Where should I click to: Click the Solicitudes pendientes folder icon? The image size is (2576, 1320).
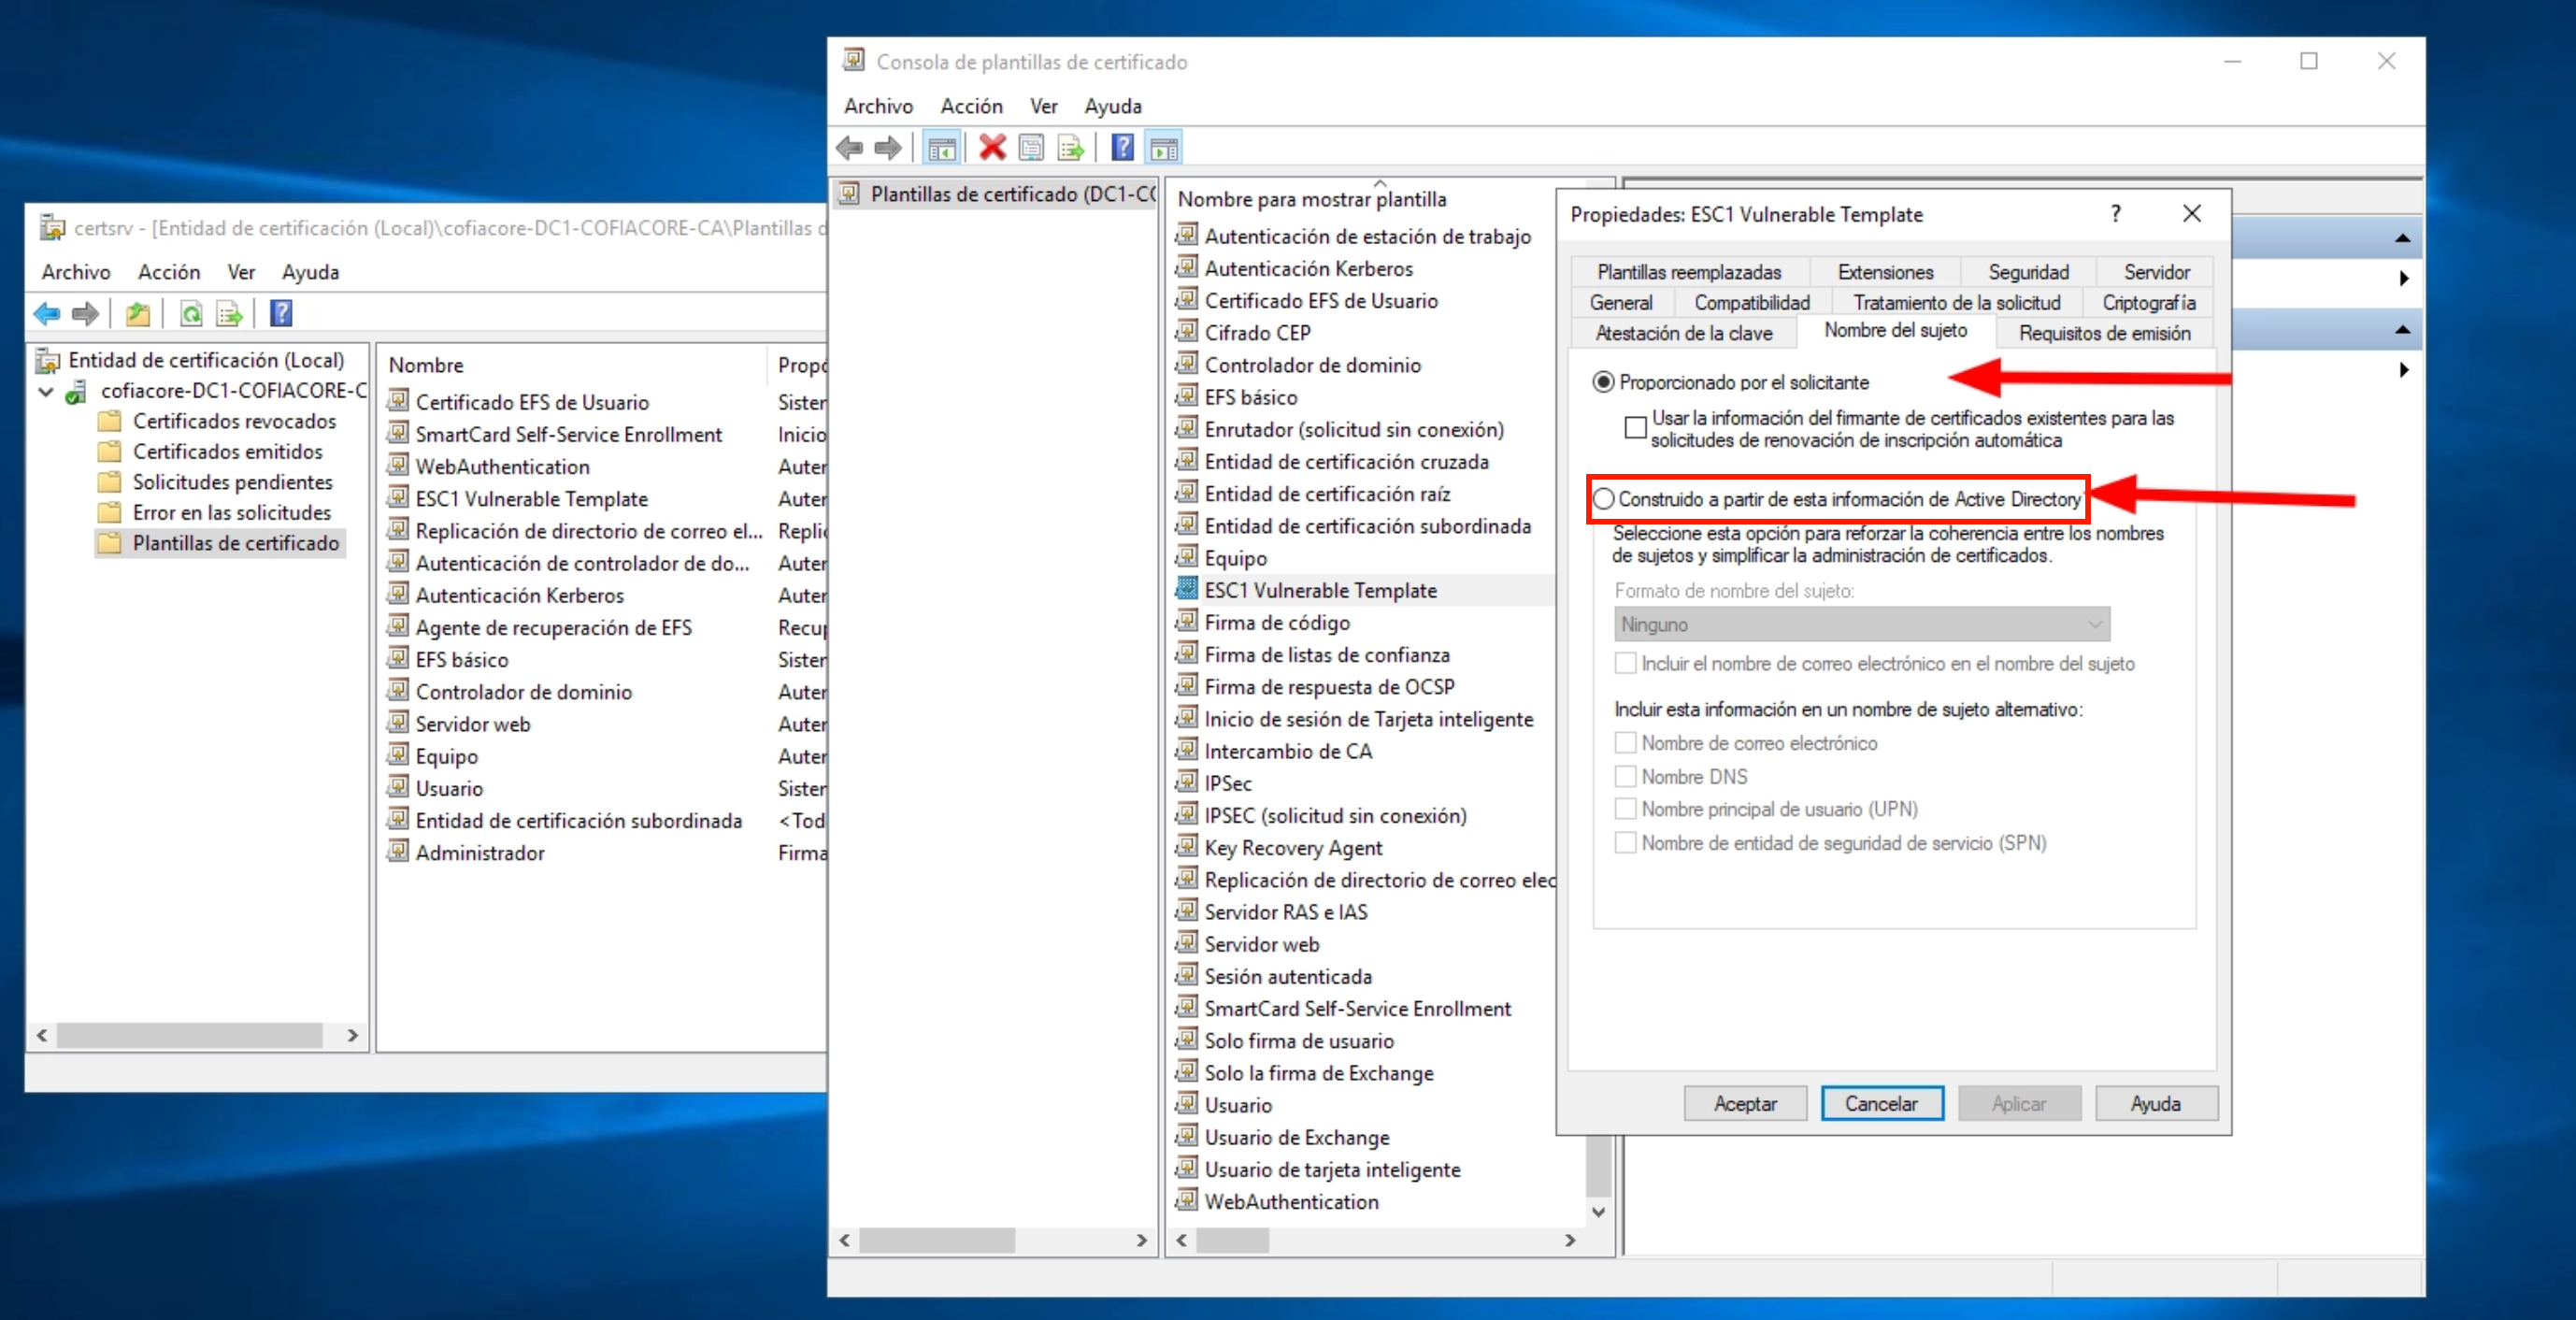(x=110, y=482)
